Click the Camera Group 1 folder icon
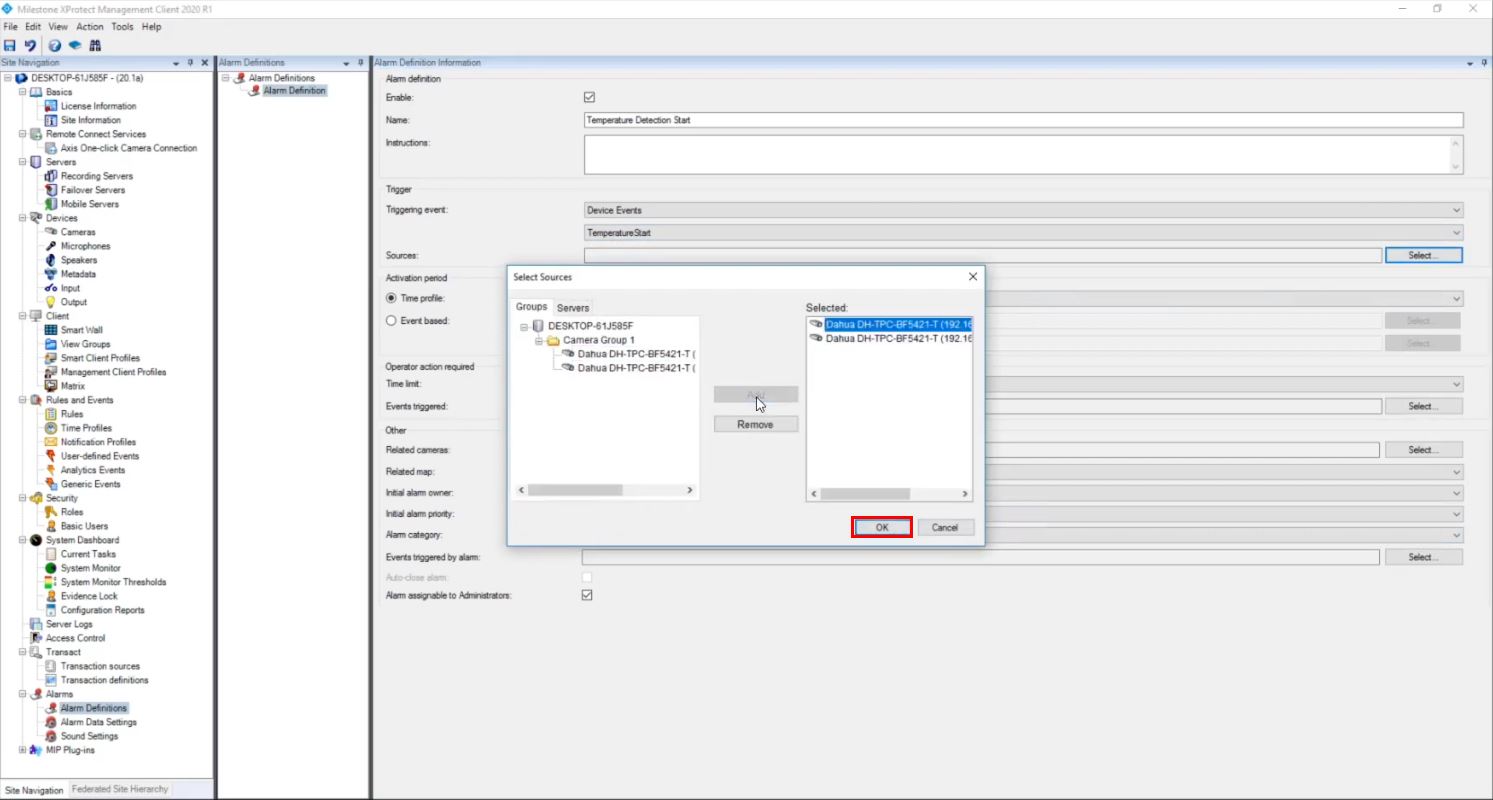The height and width of the screenshot is (800, 1493). (553, 340)
